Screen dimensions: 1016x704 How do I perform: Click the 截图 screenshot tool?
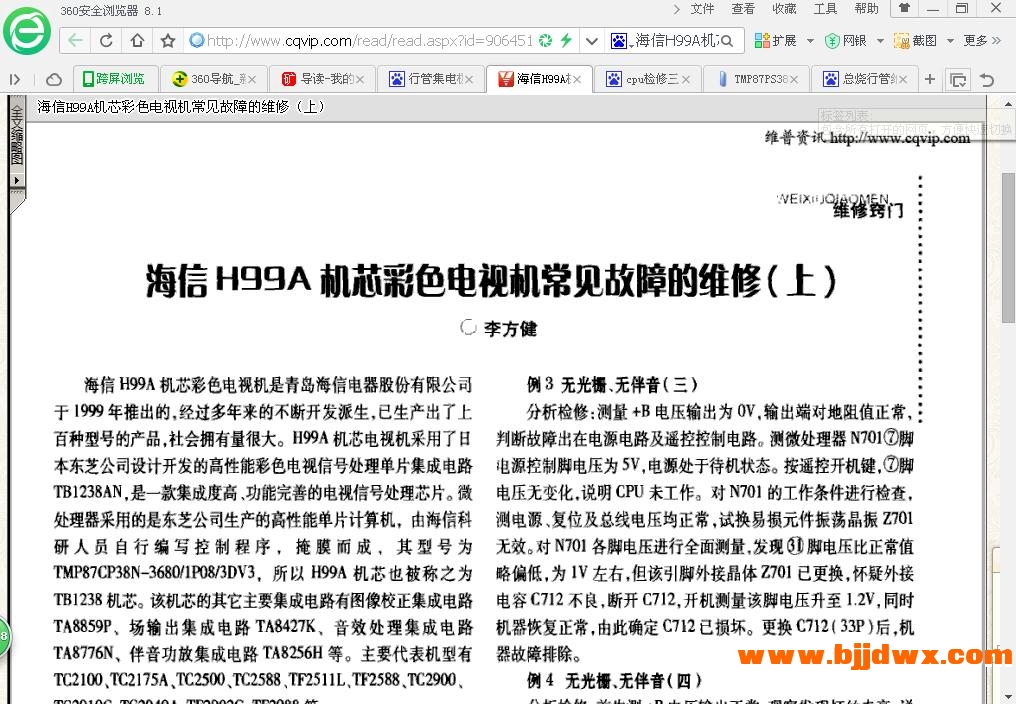915,41
